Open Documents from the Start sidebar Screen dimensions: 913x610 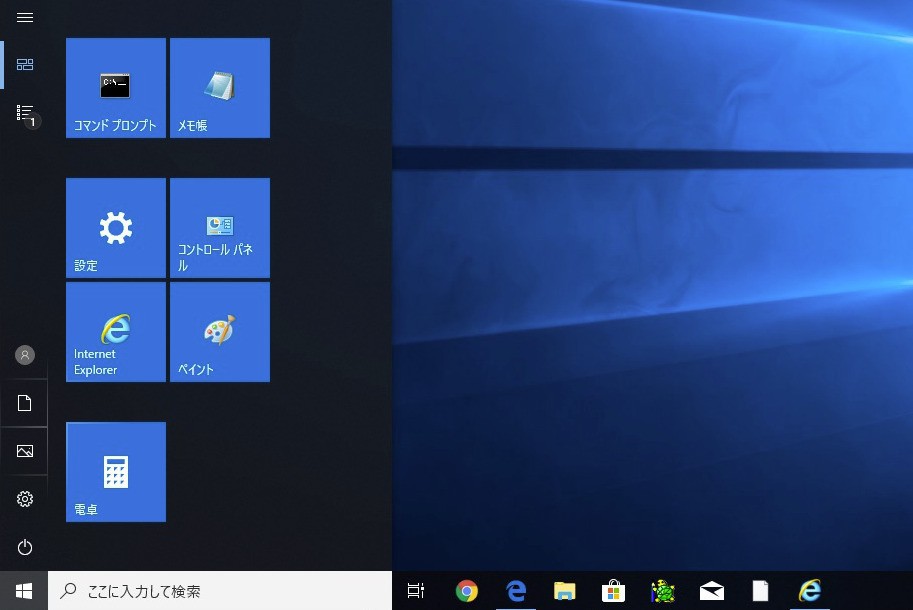[24, 403]
